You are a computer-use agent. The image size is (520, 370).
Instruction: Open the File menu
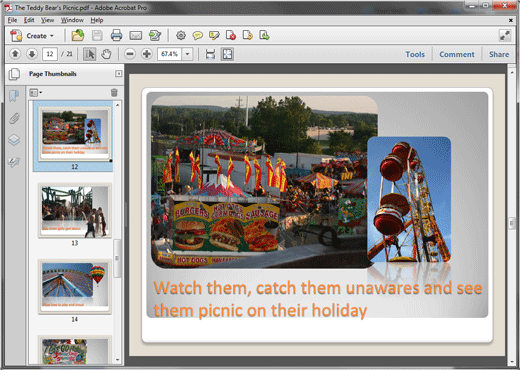coord(12,20)
